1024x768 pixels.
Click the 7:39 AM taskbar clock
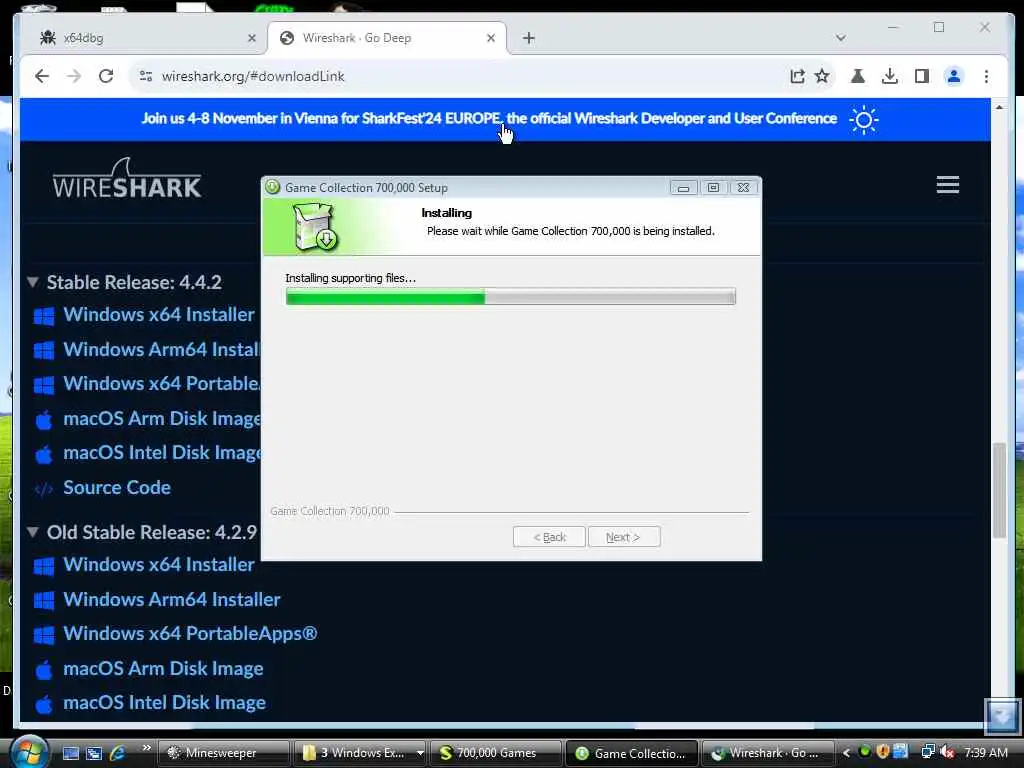(x=986, y=753)
